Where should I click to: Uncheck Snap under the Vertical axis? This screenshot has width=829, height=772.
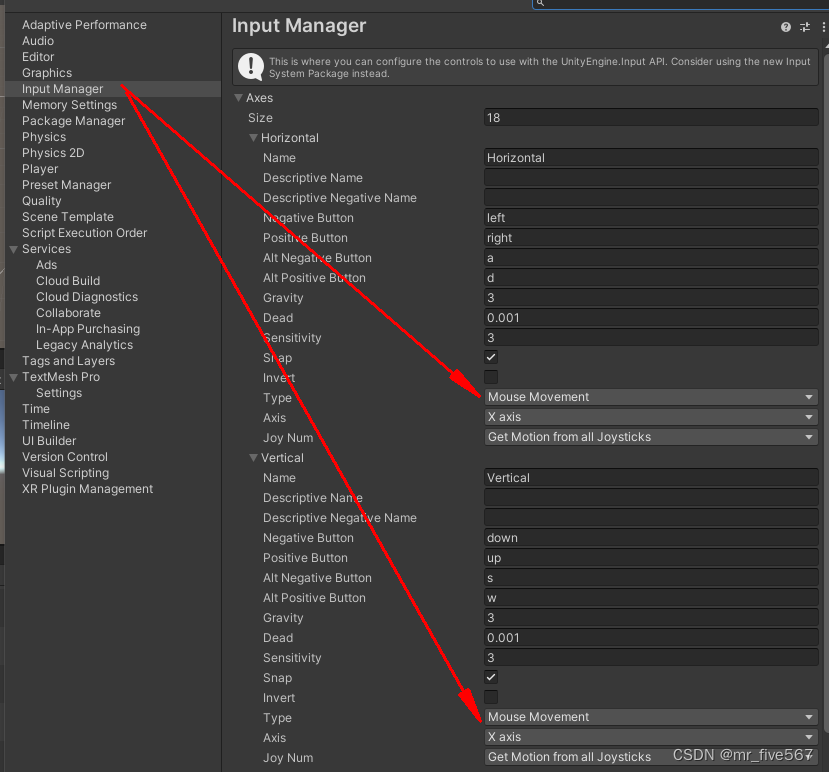(490, 677)
